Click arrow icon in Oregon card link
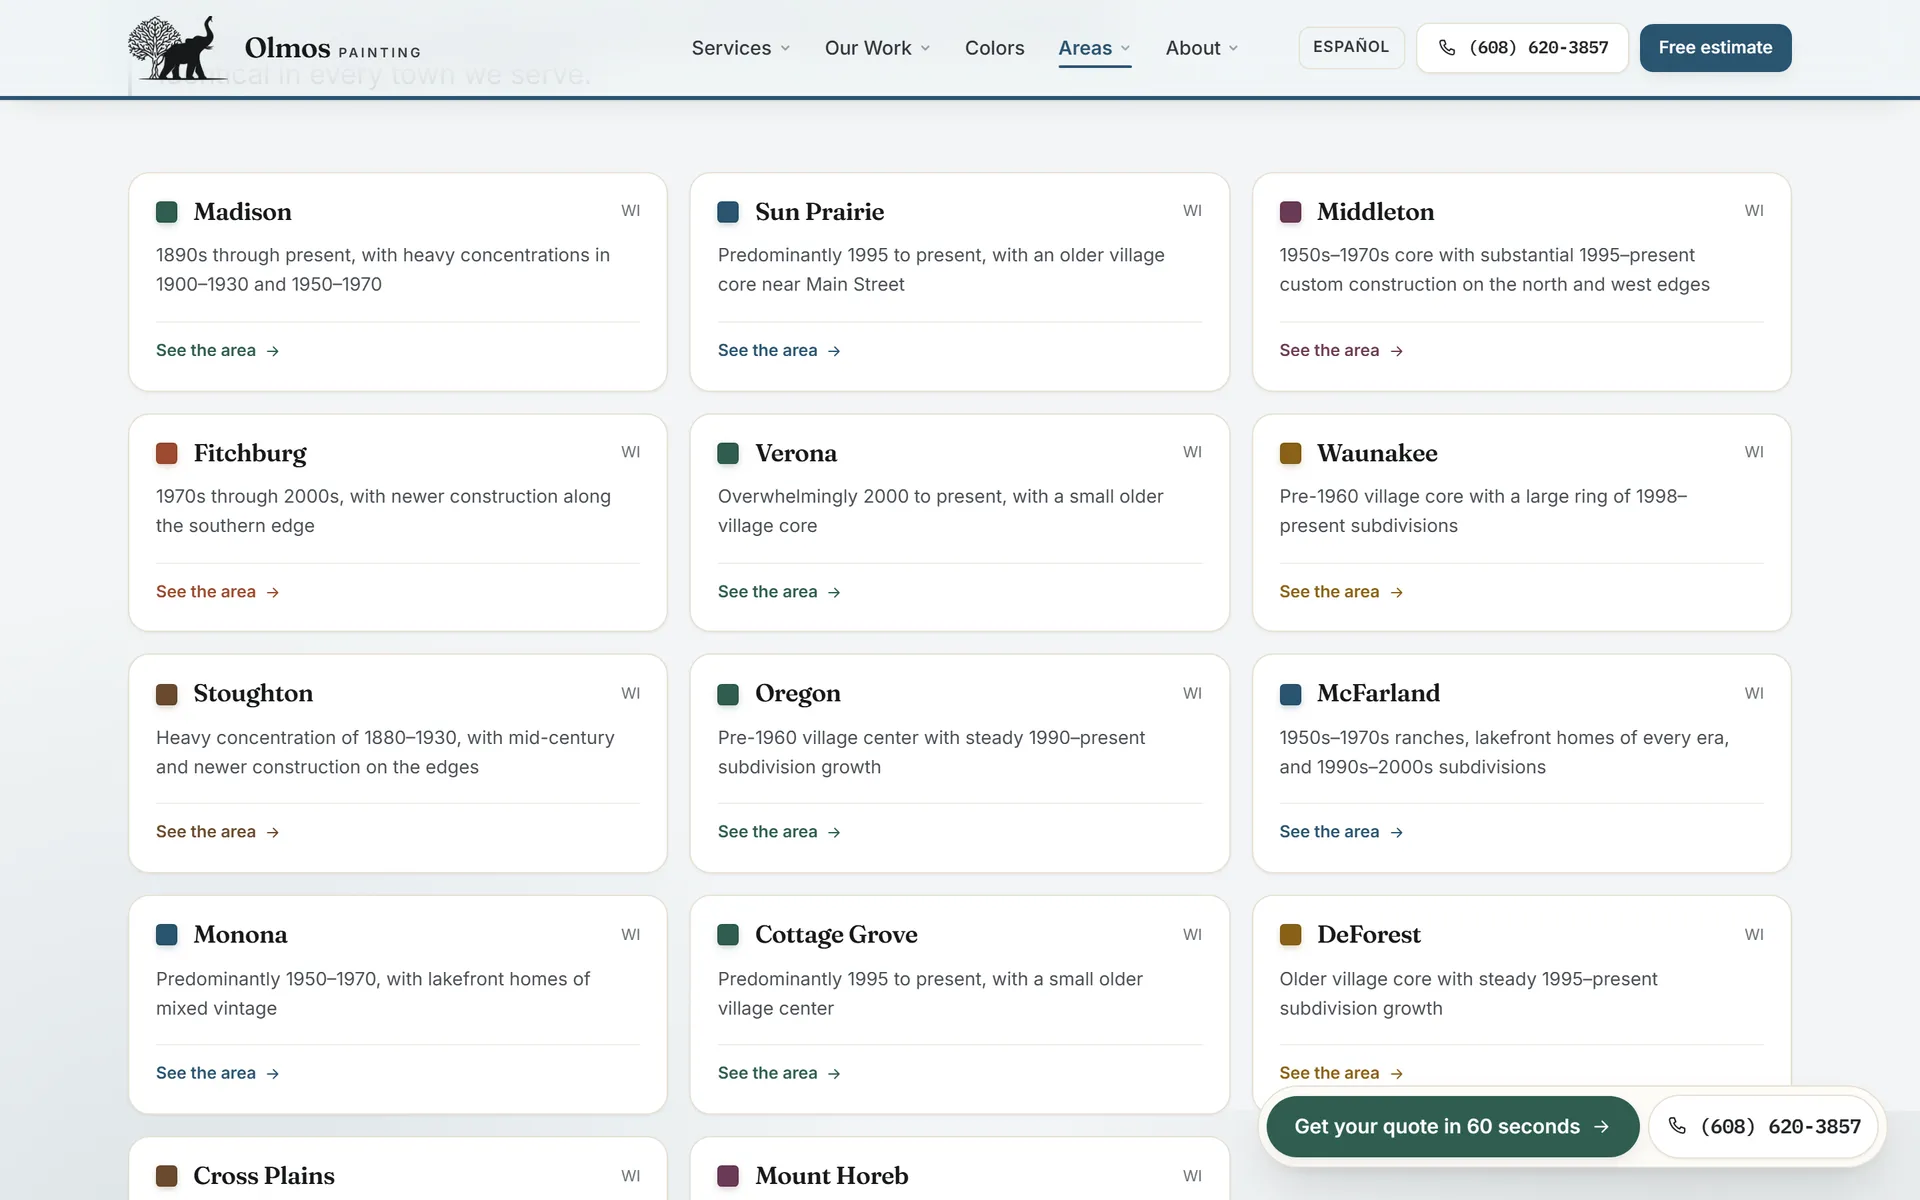Screen dimensions: 1920x1200 834,832
